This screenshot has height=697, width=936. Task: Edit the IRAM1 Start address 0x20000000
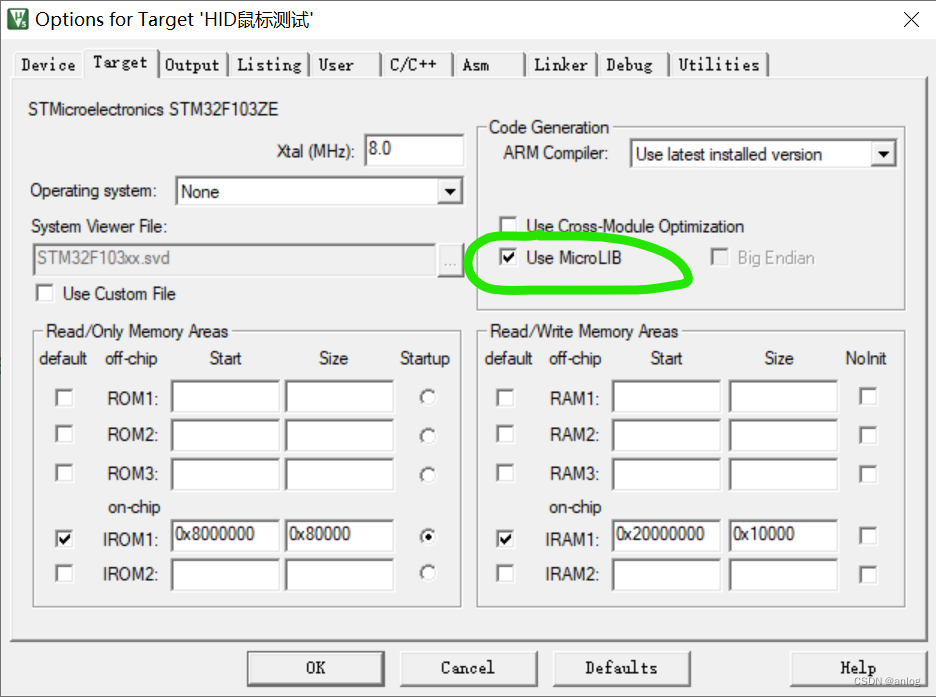[666, 535]
